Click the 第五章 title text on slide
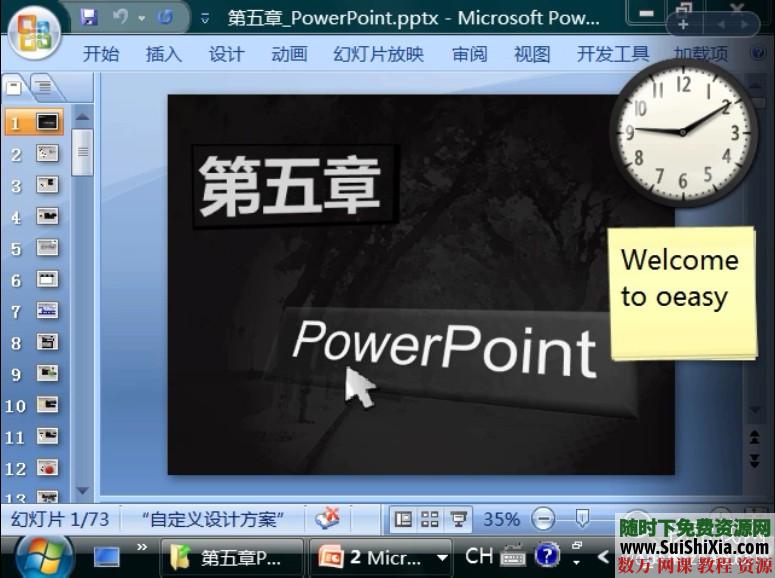Image resolution: width=775 pixels, height=578 pixels. point(292,186)
